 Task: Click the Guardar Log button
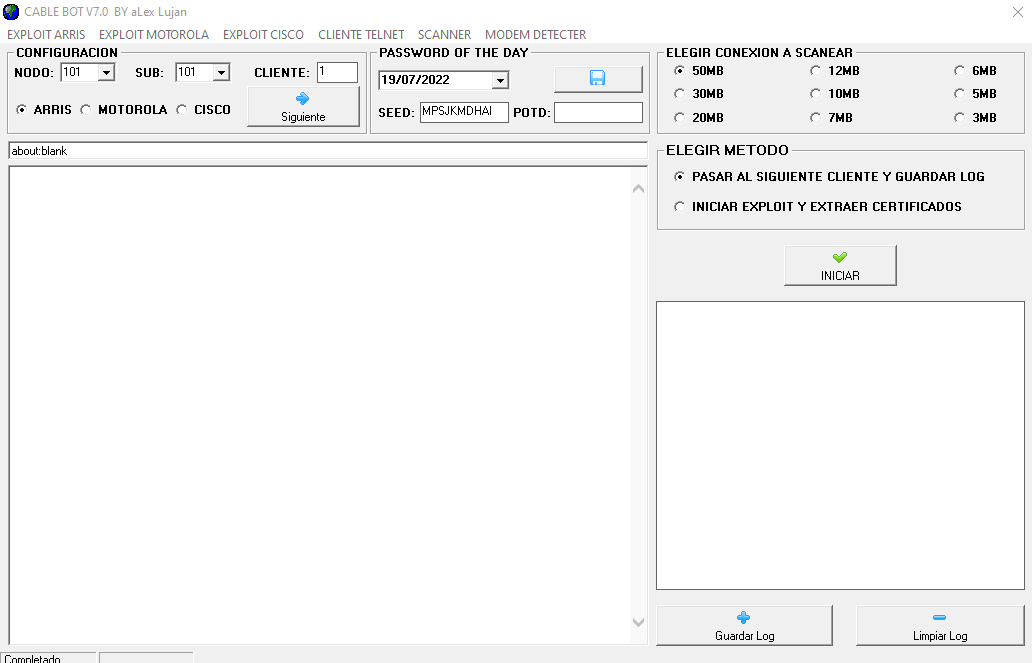(744, 625)
